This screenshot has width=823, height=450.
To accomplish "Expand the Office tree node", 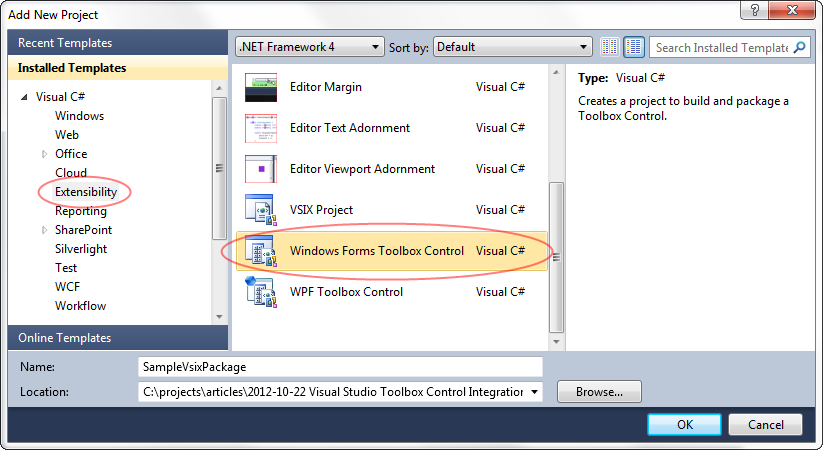I will pyautogui.click(x=44, y=154).
